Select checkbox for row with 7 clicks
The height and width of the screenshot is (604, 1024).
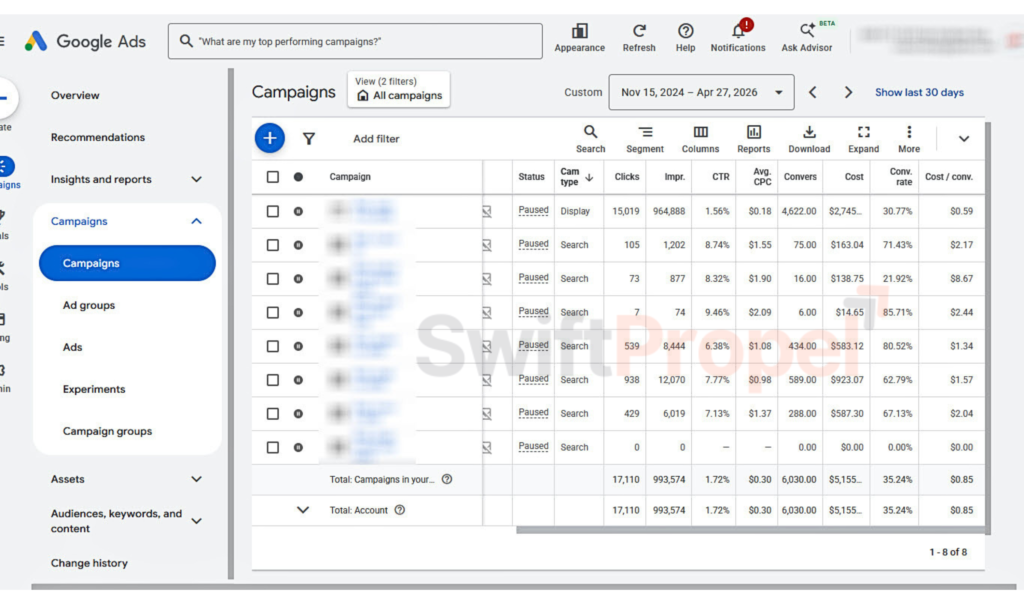pyautogui.click(x=273, y=313)
